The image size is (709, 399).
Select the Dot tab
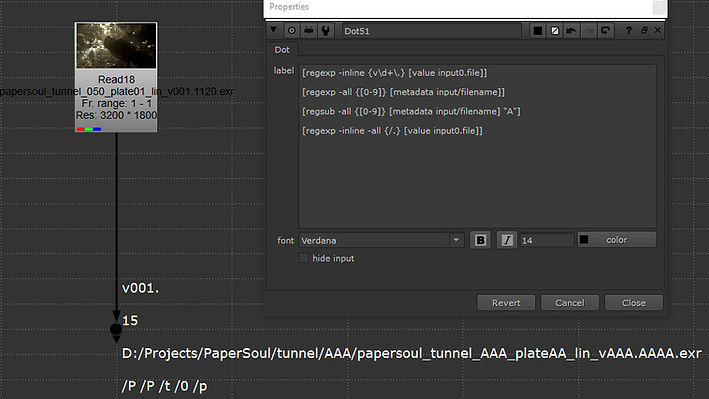(282, 50)
